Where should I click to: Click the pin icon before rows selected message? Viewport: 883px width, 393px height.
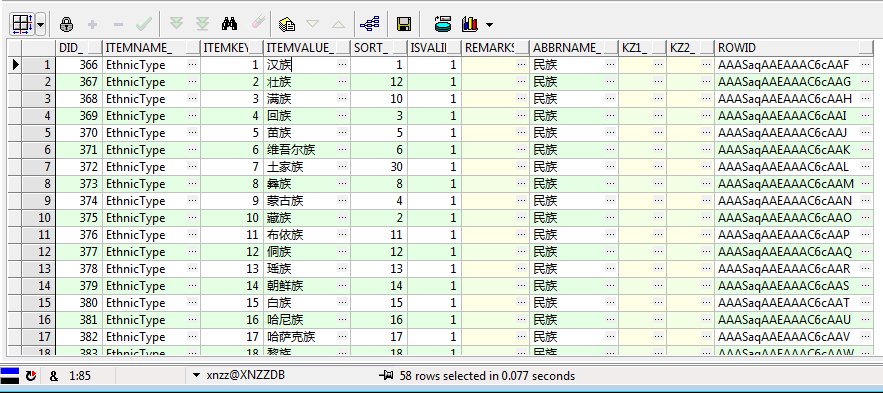(x=386, y=376)
